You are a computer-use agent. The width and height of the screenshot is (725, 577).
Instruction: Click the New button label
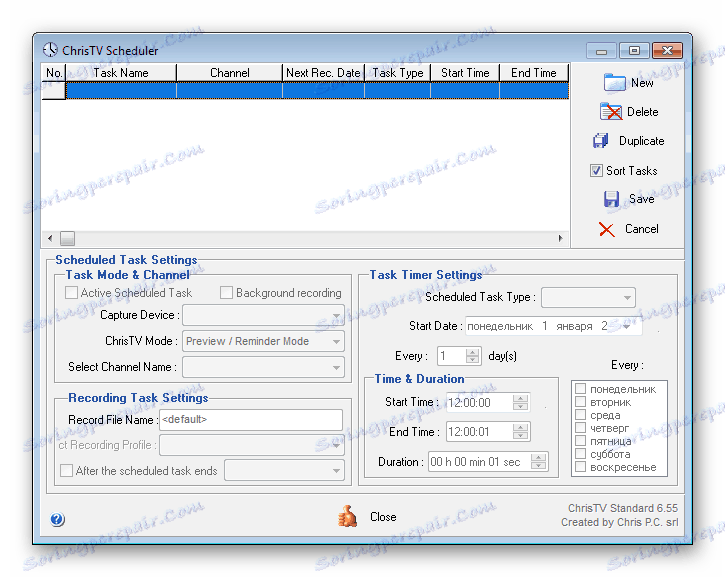(x=642, y=83)
